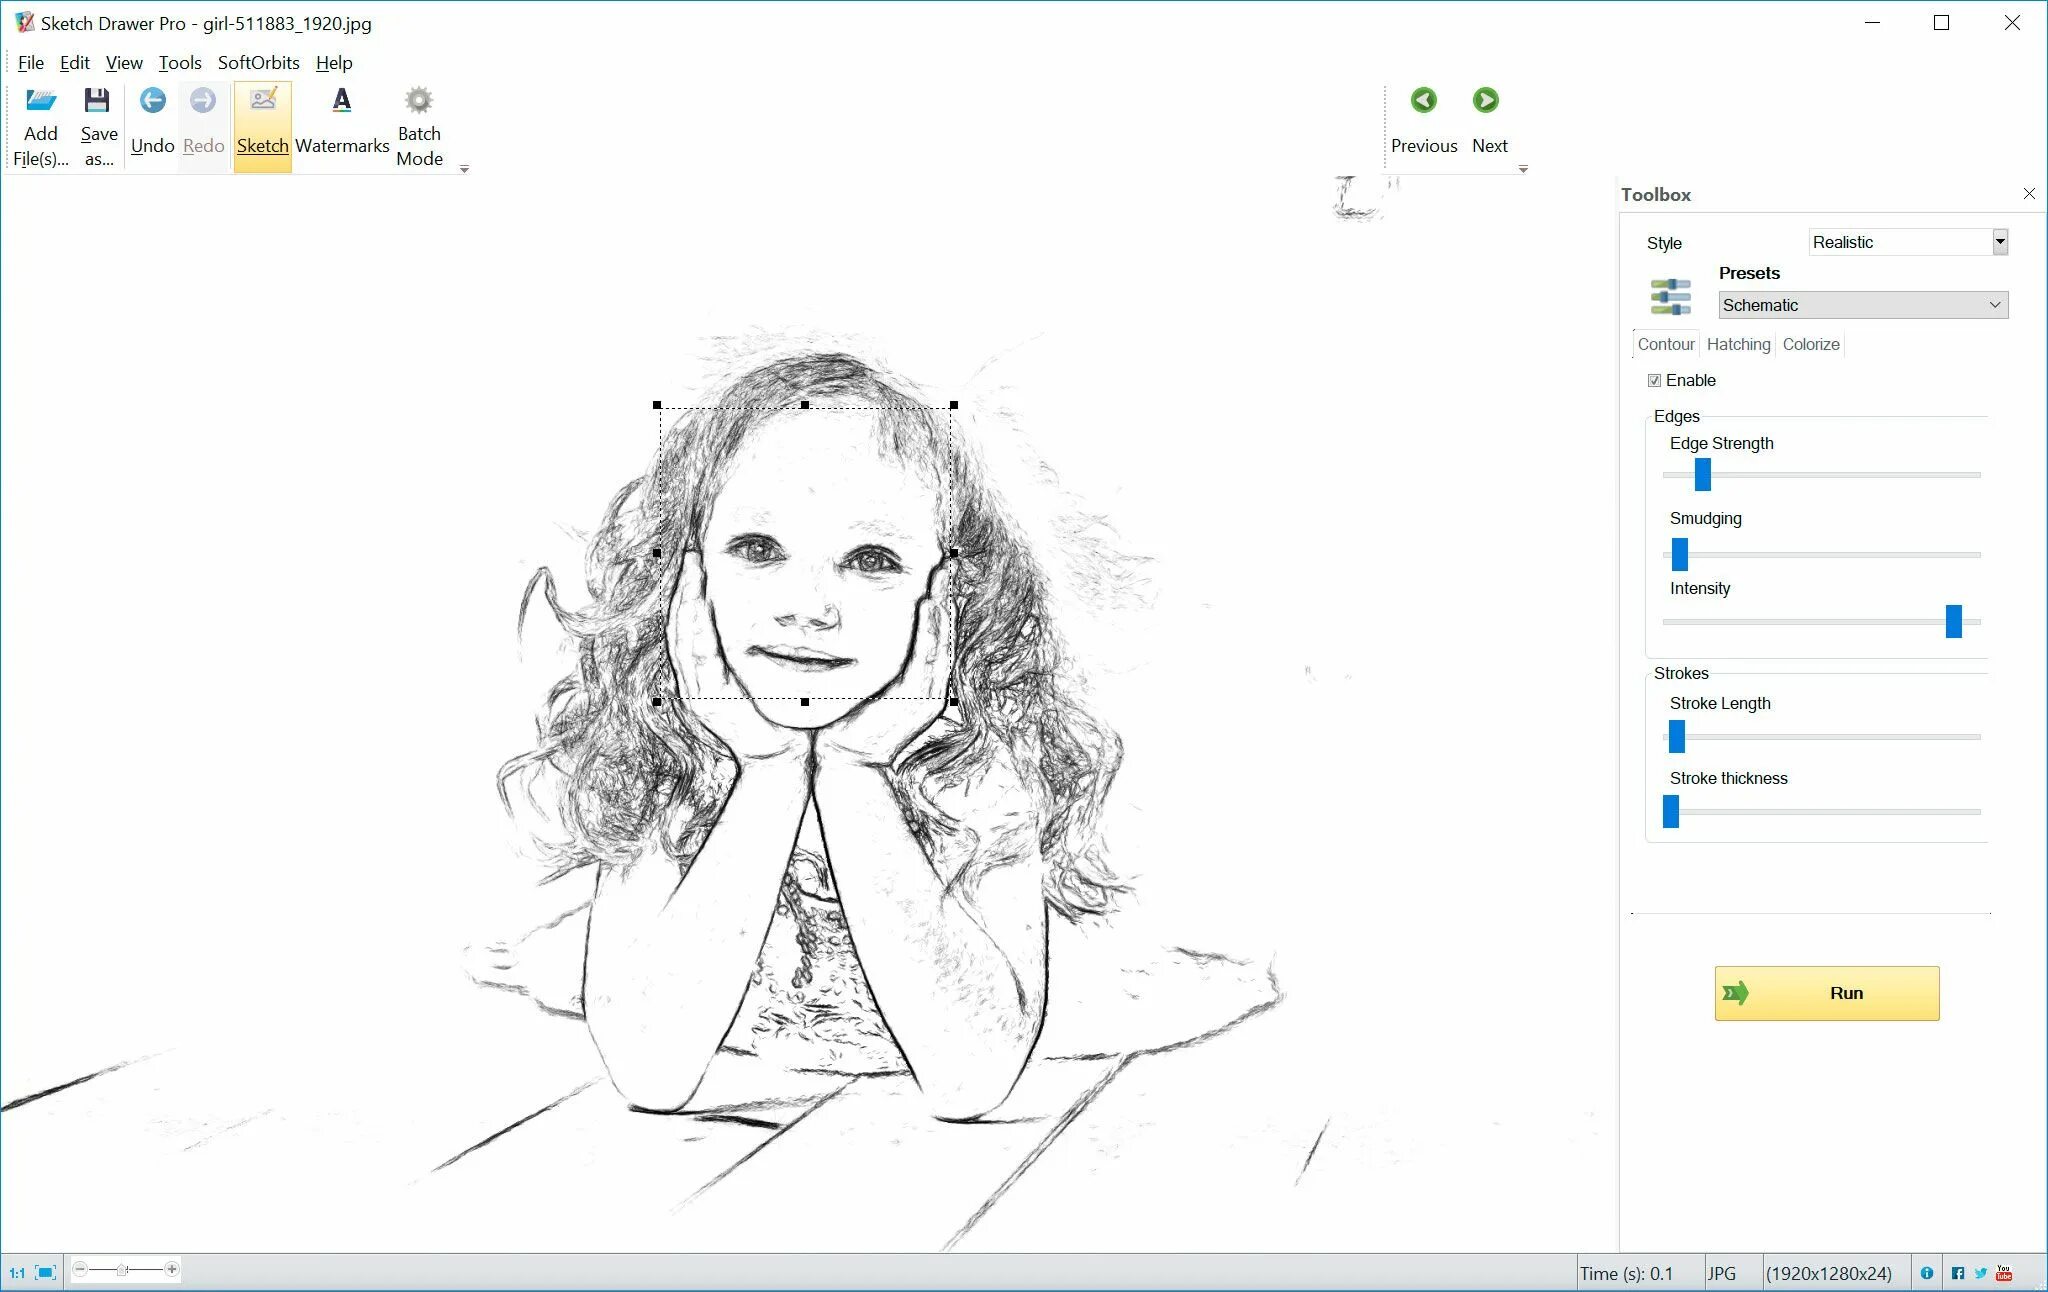The image size is (2048, 1292).
Task: Open the SoftOrbits menu
Action: (256, 63)
